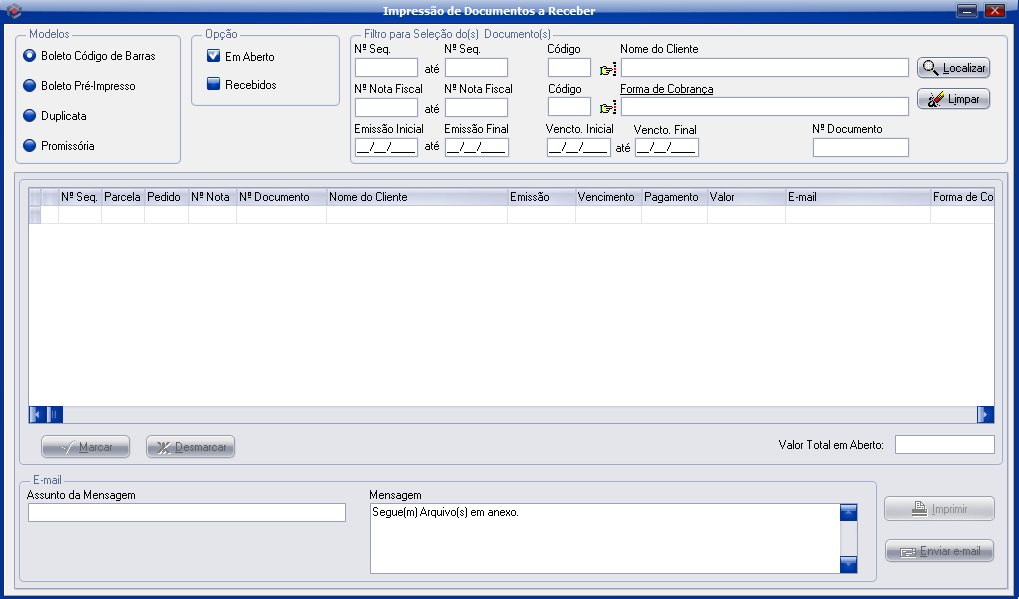Select Boleto Código de Barras model
The width and height of the screenshot is (1019, 599).
point(29,56)
